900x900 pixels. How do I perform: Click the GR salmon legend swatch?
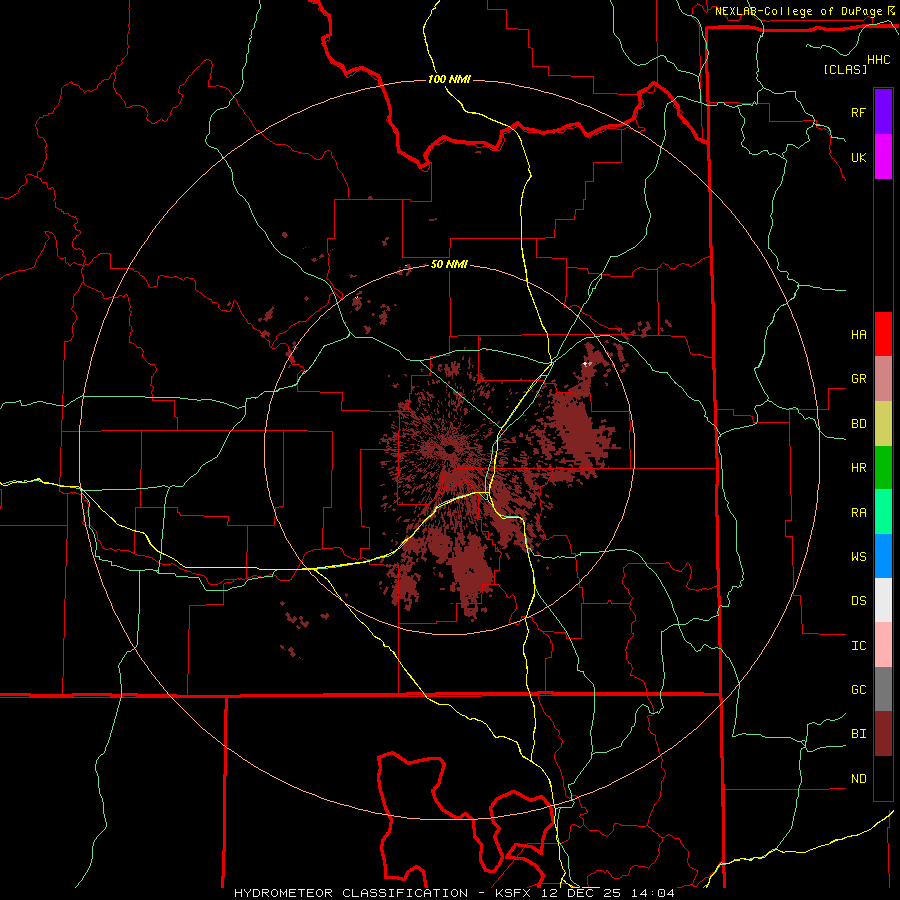tap(883, 379)
